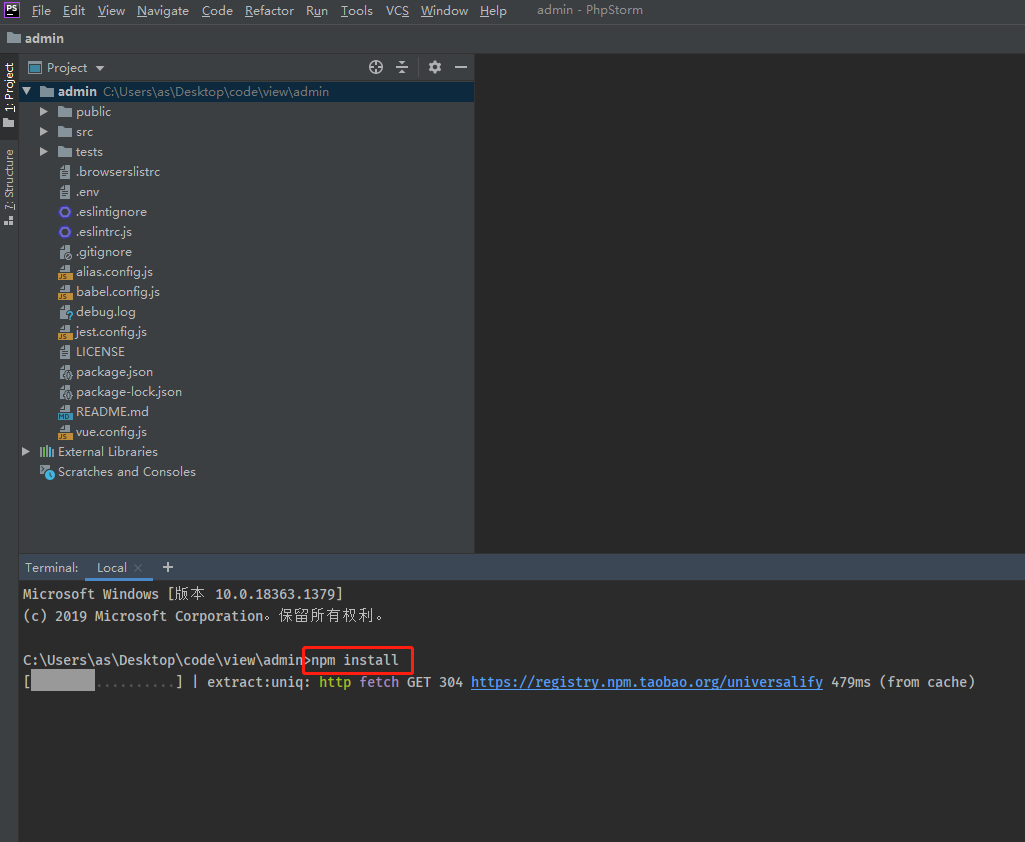1025x842 pixels.
Task: Click the package-lock.json file icon
Action: 65,392
